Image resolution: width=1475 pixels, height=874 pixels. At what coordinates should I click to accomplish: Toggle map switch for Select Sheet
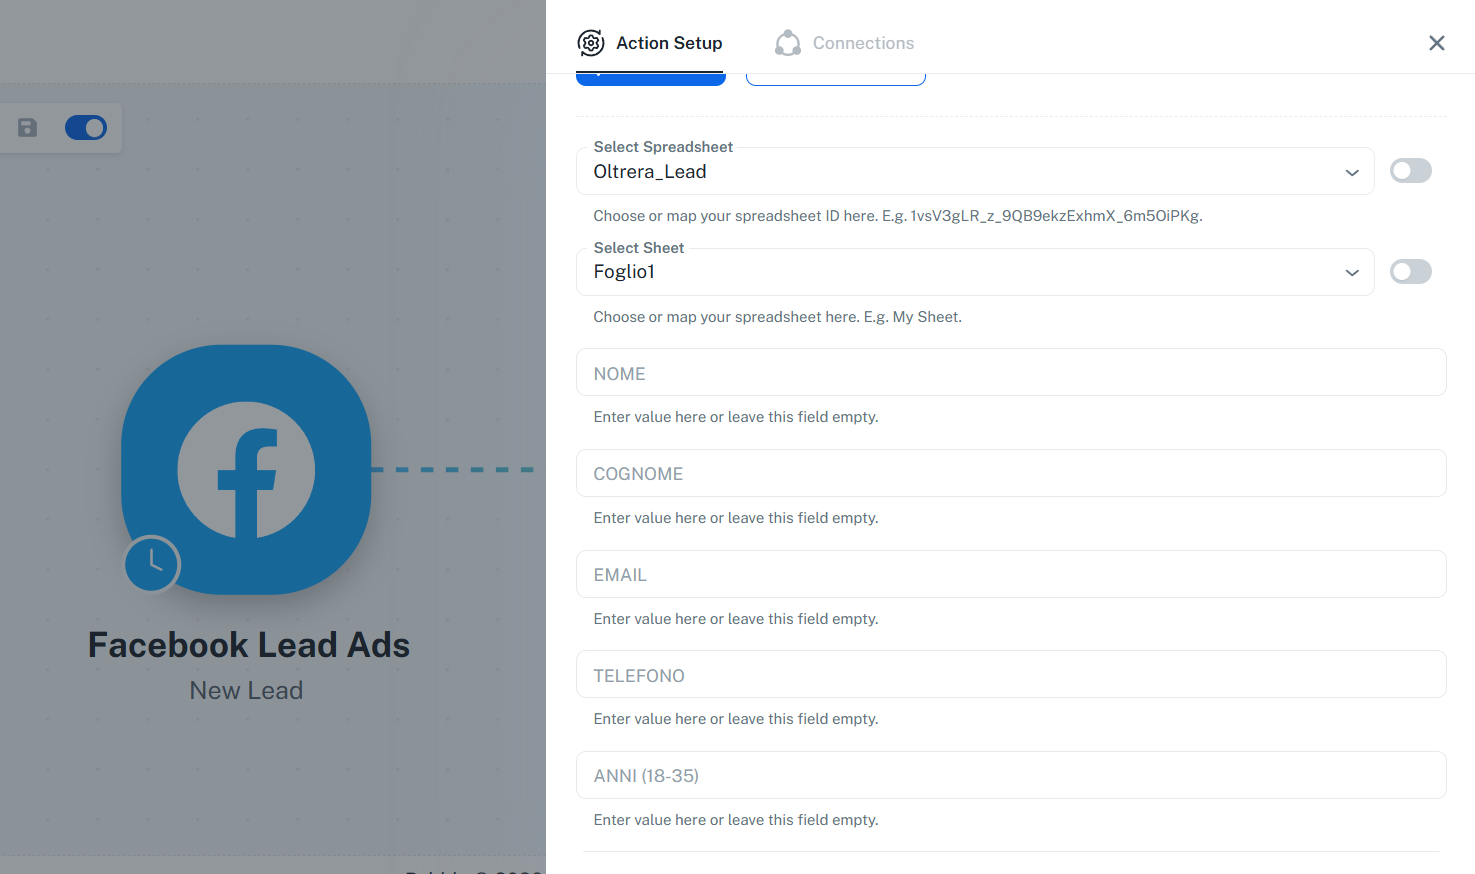pyautogui.click(x=1411, y=272)
